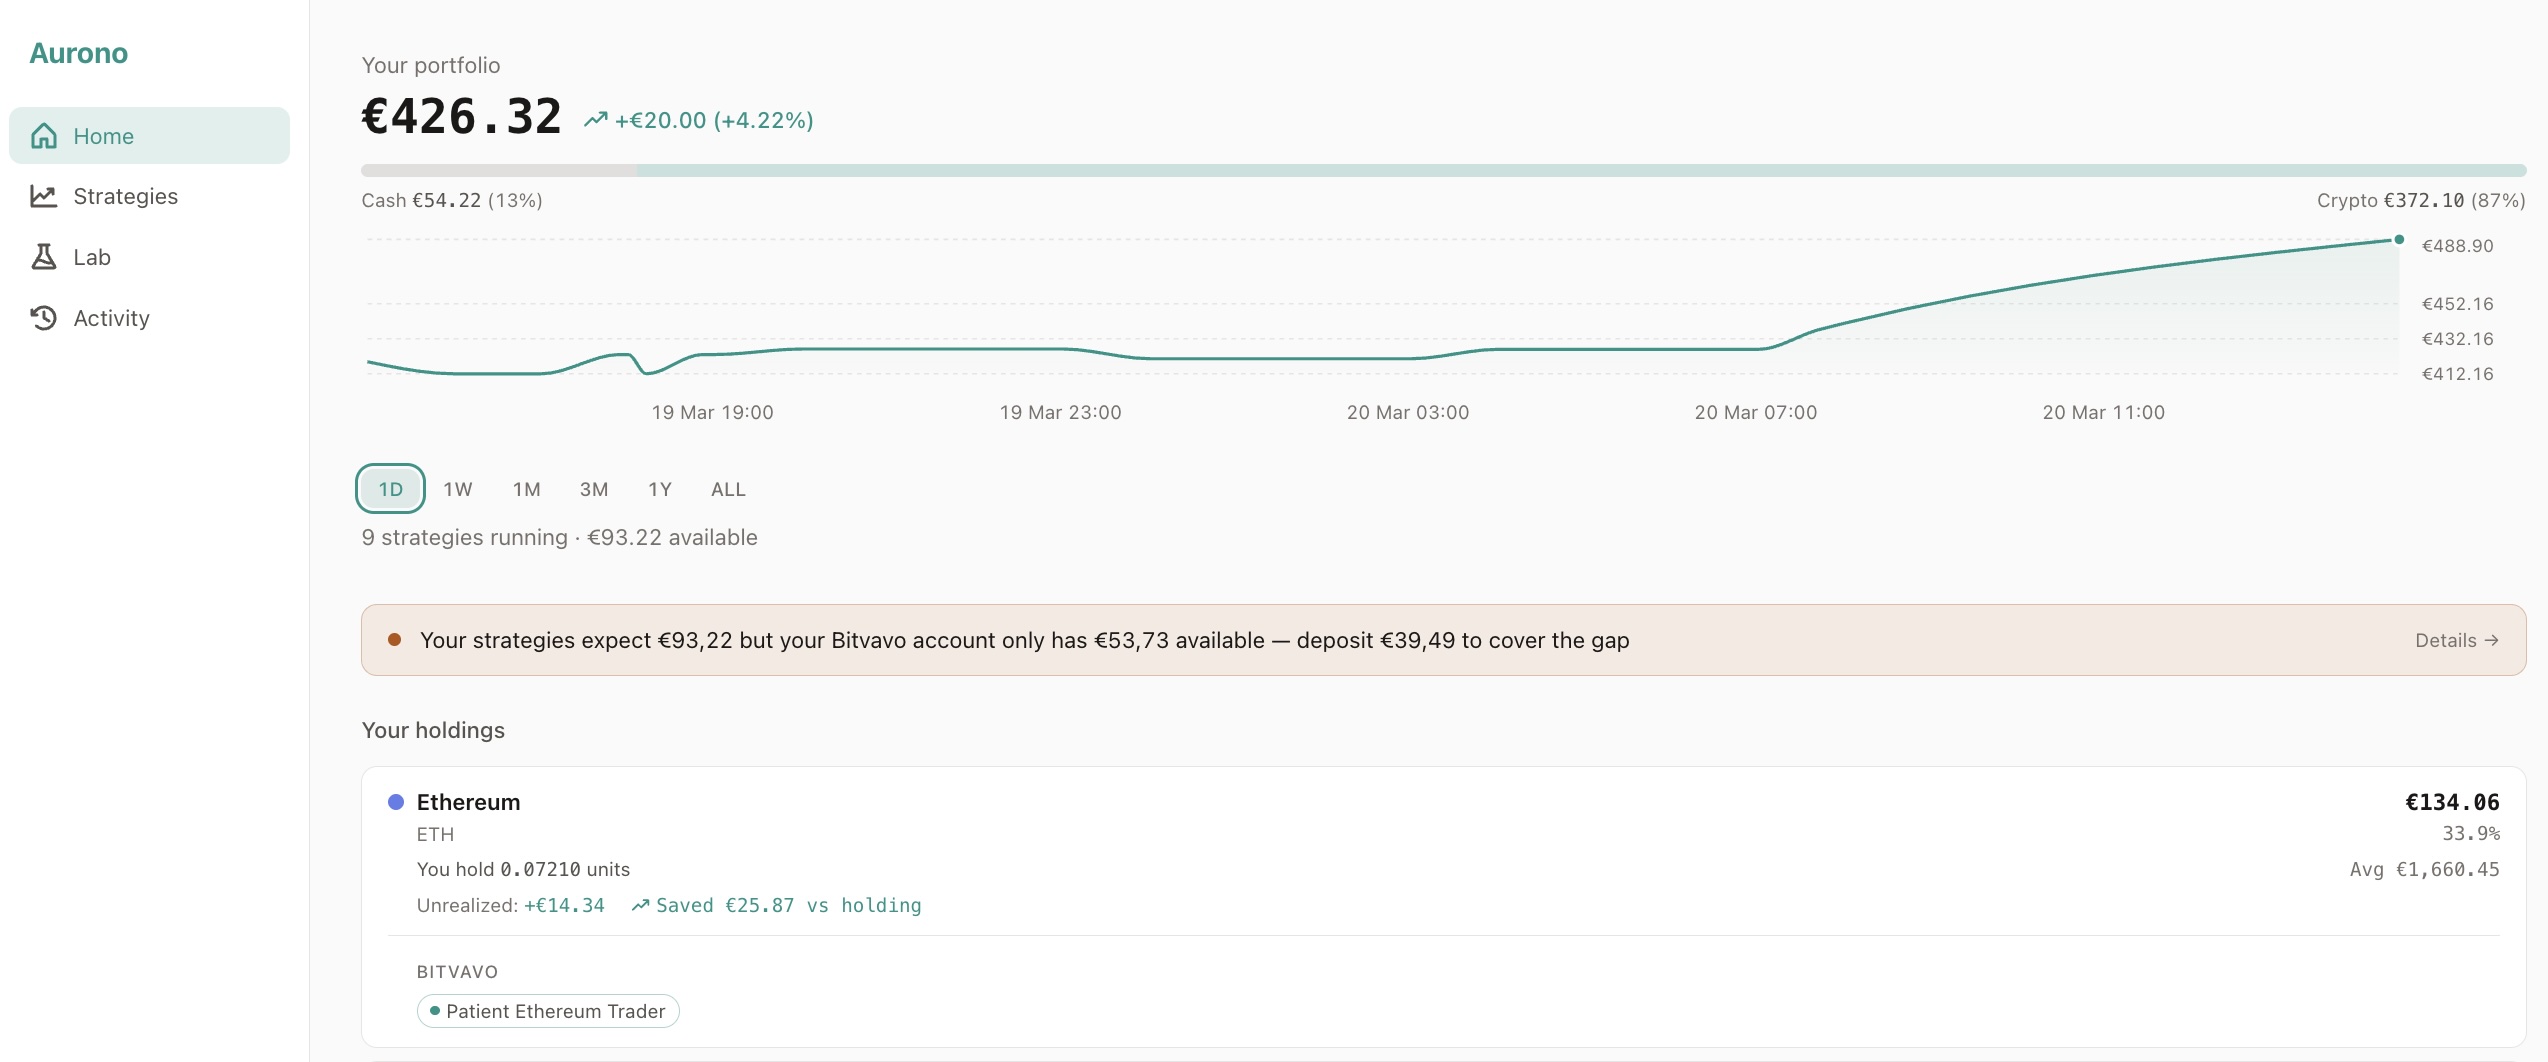The image size is (2548, 1062).
Task: Click the Patient Ethereum Trader badge
Action: point(547,1011)
